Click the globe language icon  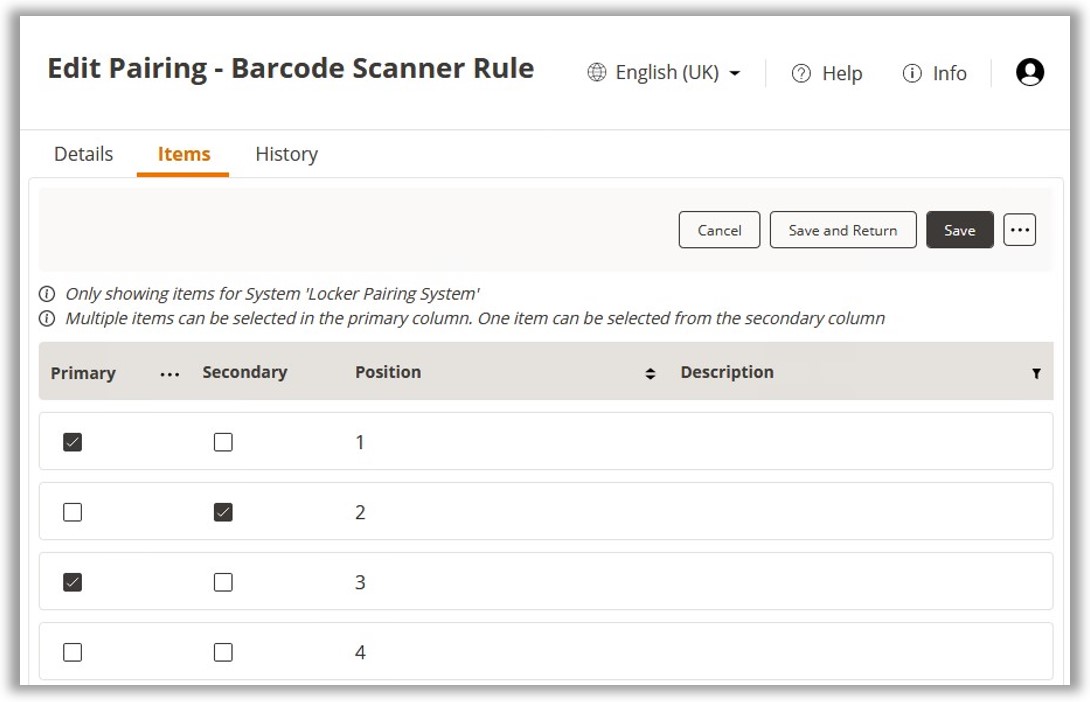click(597, 73)
